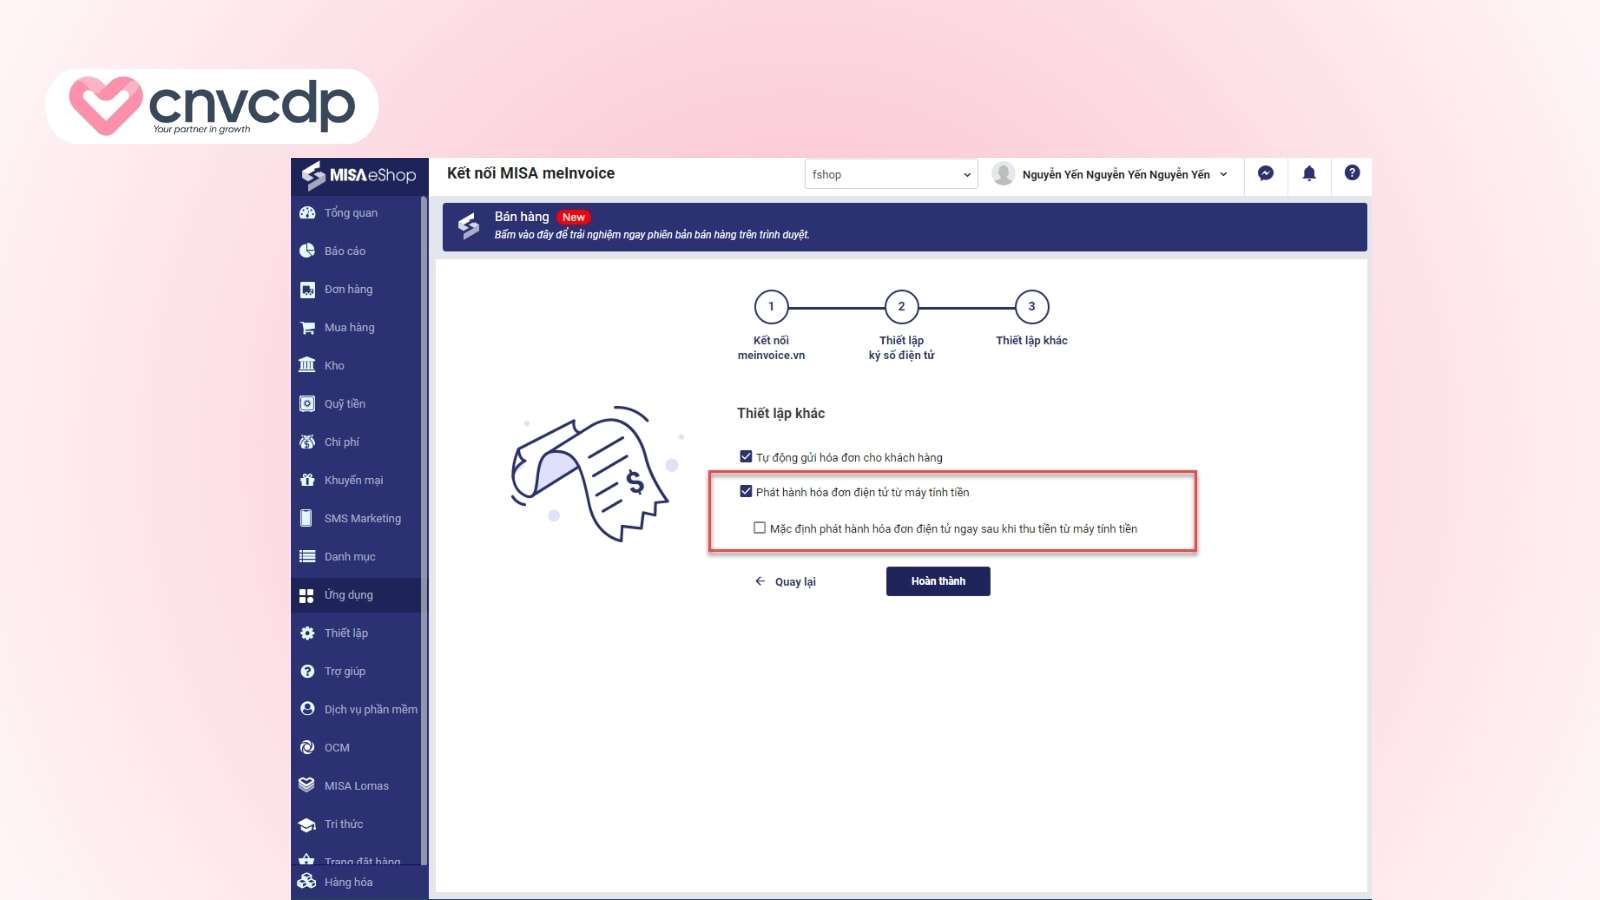The width and height of the screenshot is (1600, 900).
Task: Click step 2 Thiết lập ký số circle
Action: [x=901, y=307]
